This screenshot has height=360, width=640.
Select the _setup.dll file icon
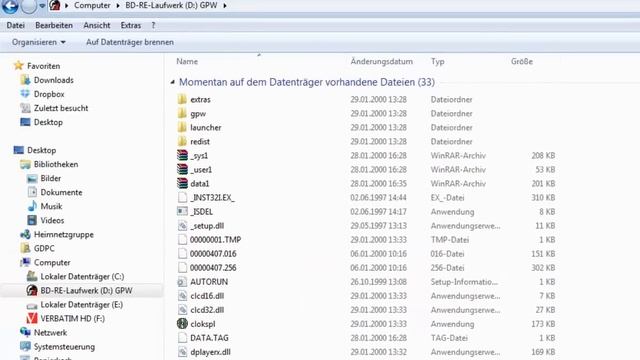(x=182, y=225)
